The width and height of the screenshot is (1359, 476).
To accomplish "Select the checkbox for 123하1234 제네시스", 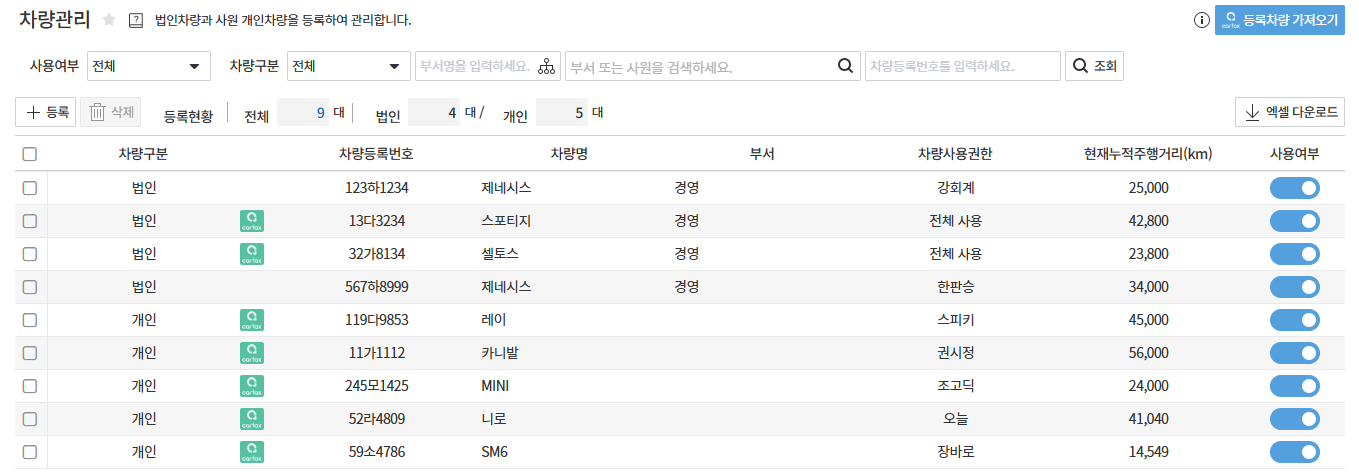I will (30, 188).
